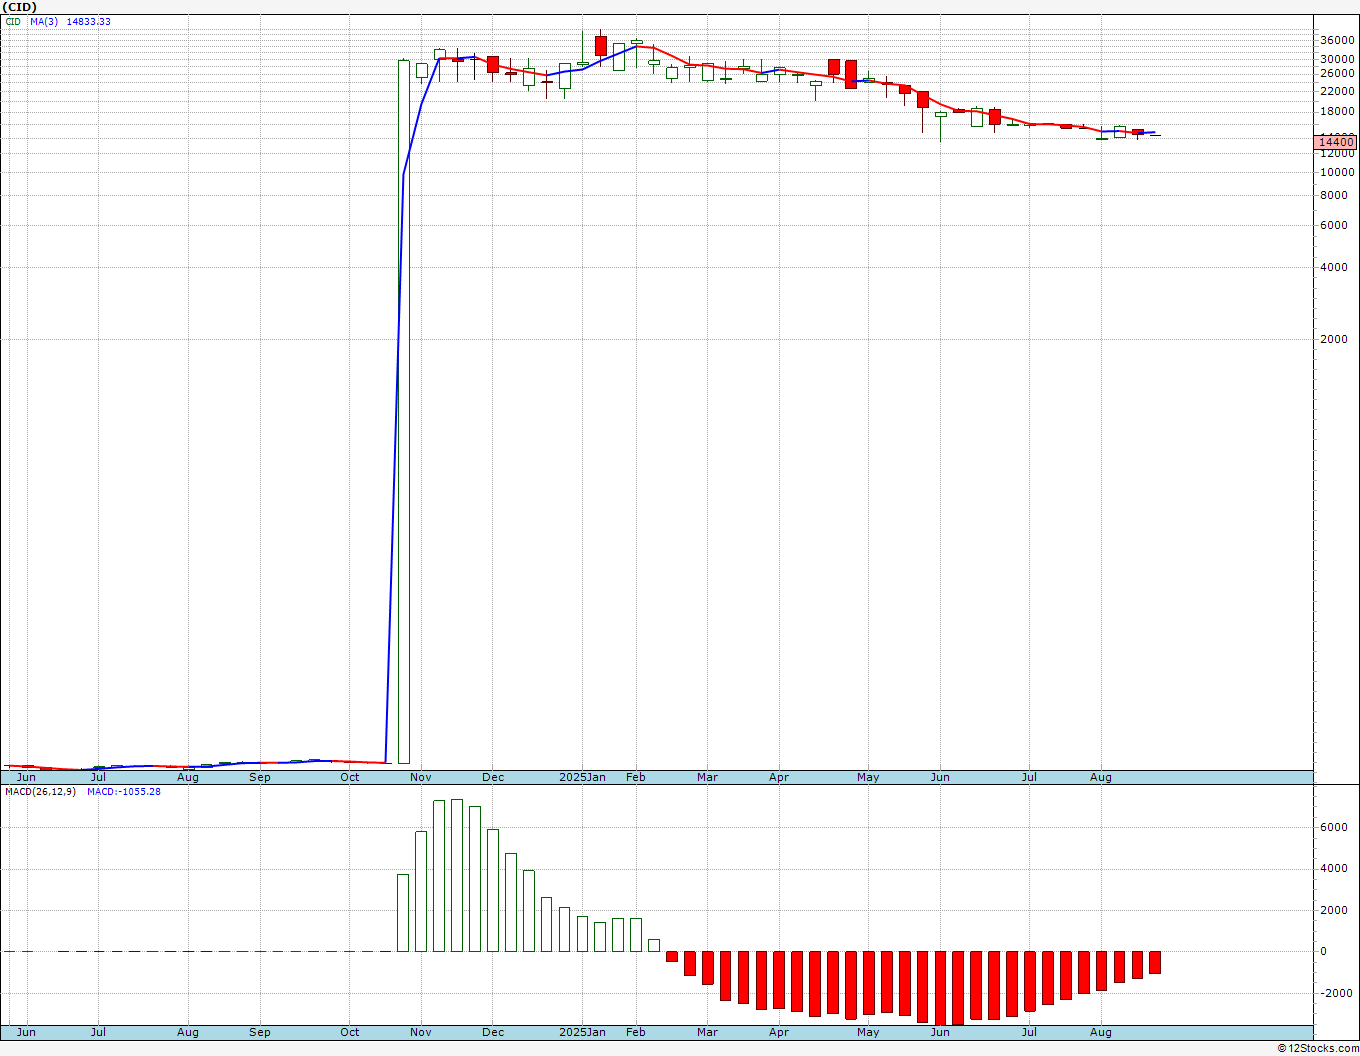
Task: Click the 36000 price axis label
Action: [x=1337, y=40]
